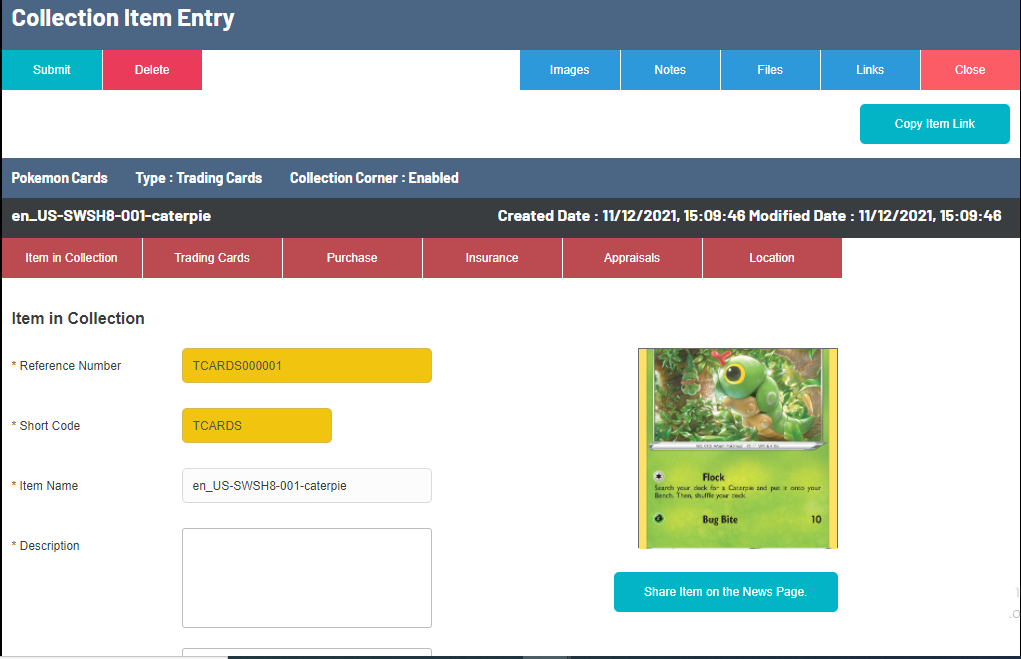Viewport: 1021px width, 659px height.
Task: Delete this collection item
Action: tap(152, 70)
